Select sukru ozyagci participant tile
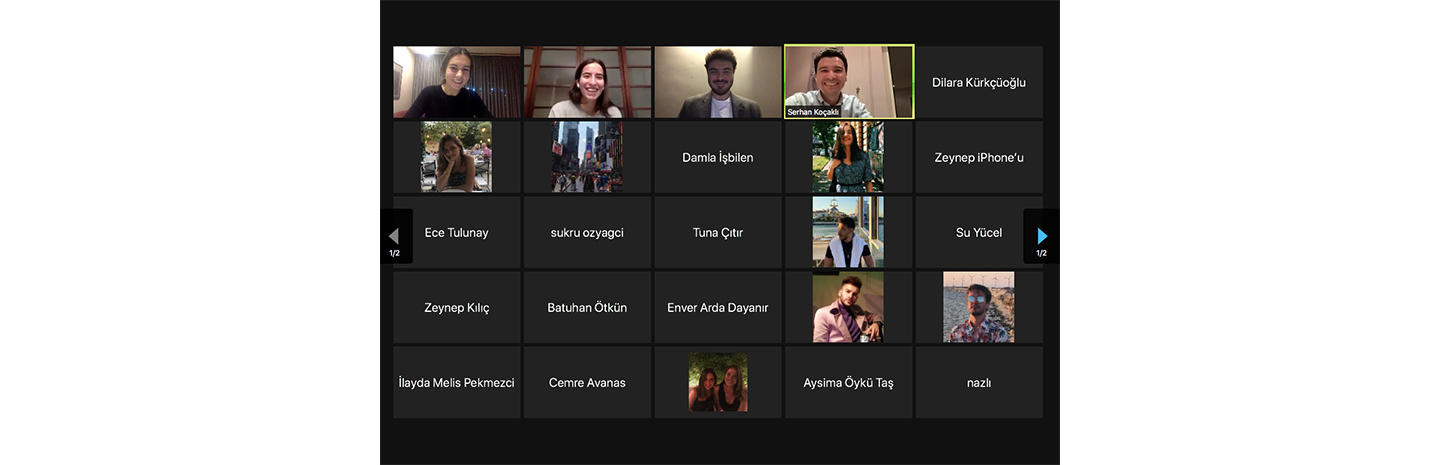This screenshot has height=465, width=1440. tap(587, 232)
